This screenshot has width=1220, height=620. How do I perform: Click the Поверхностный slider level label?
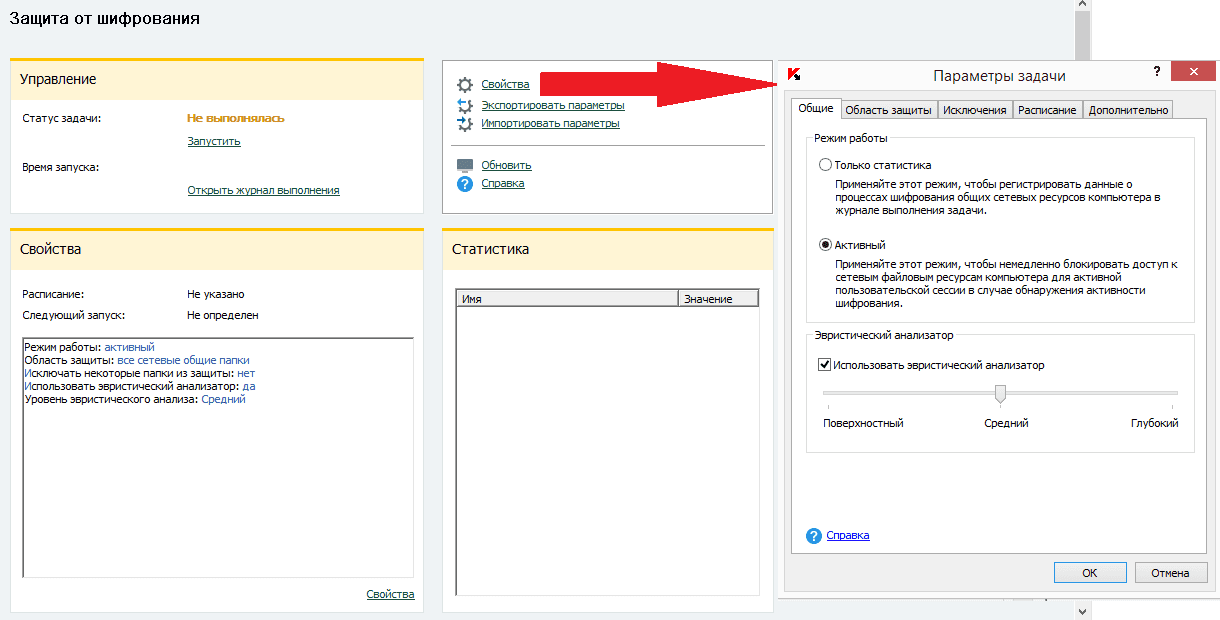[x=863, y=423]
